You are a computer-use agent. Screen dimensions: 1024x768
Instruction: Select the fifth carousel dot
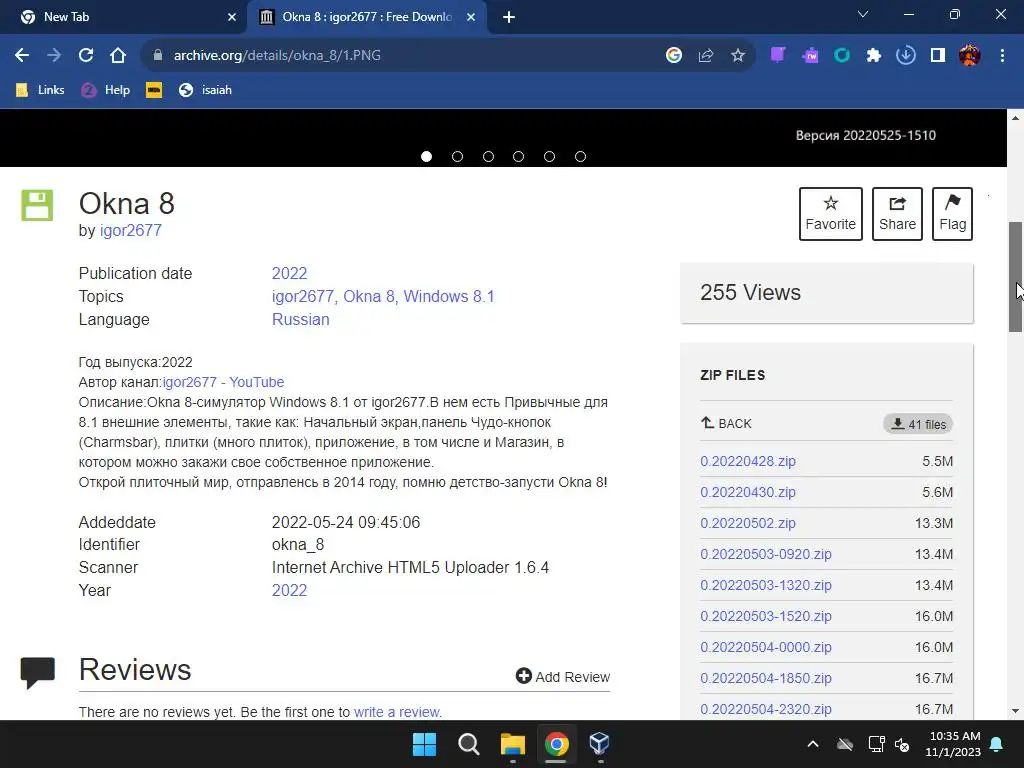point(549,157)
